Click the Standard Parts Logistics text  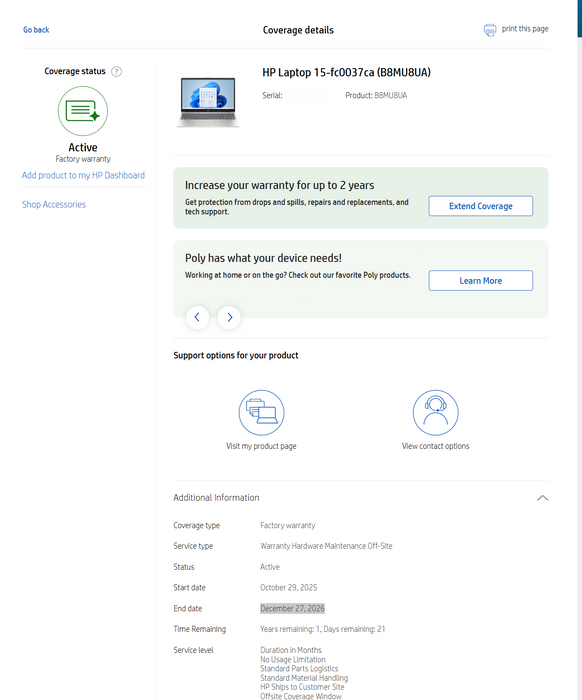[x=299, y=669]
